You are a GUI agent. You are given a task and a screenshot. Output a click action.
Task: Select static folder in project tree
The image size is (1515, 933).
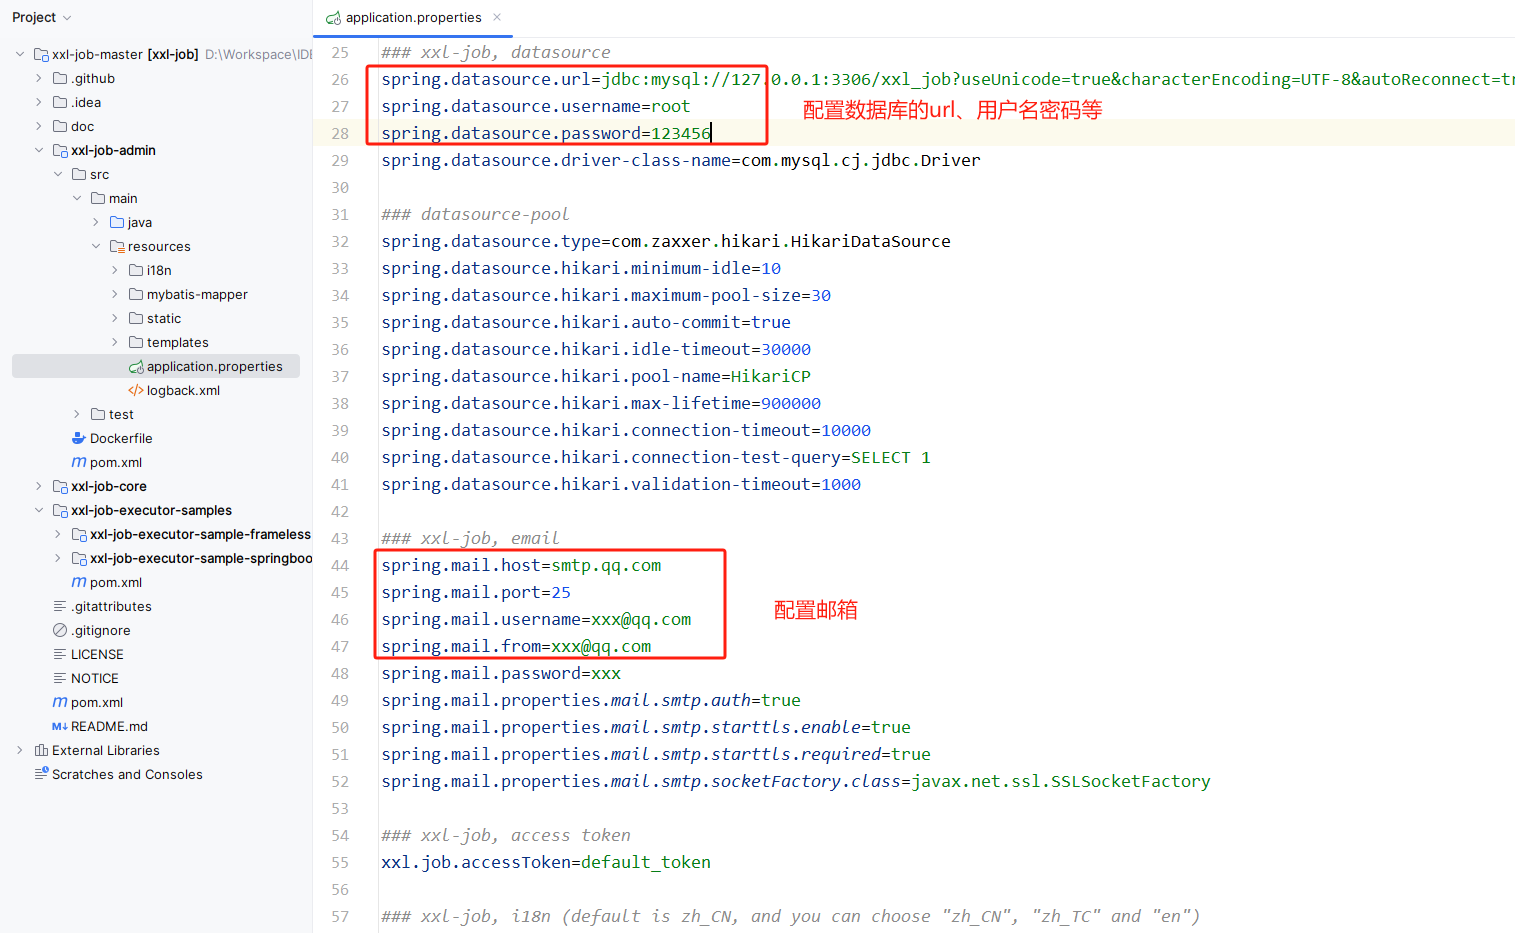coord(164,318)
